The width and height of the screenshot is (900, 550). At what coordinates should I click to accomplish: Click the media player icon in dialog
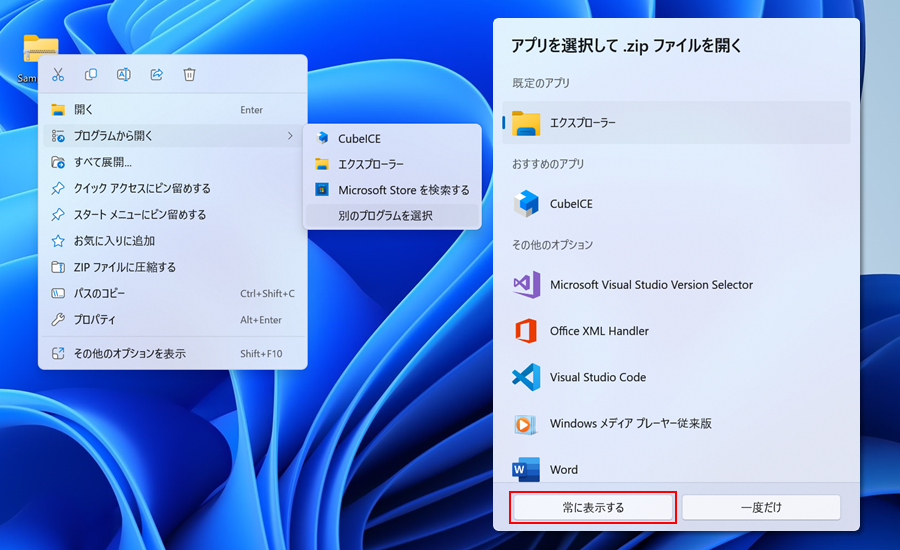click(x=525, y=424)
